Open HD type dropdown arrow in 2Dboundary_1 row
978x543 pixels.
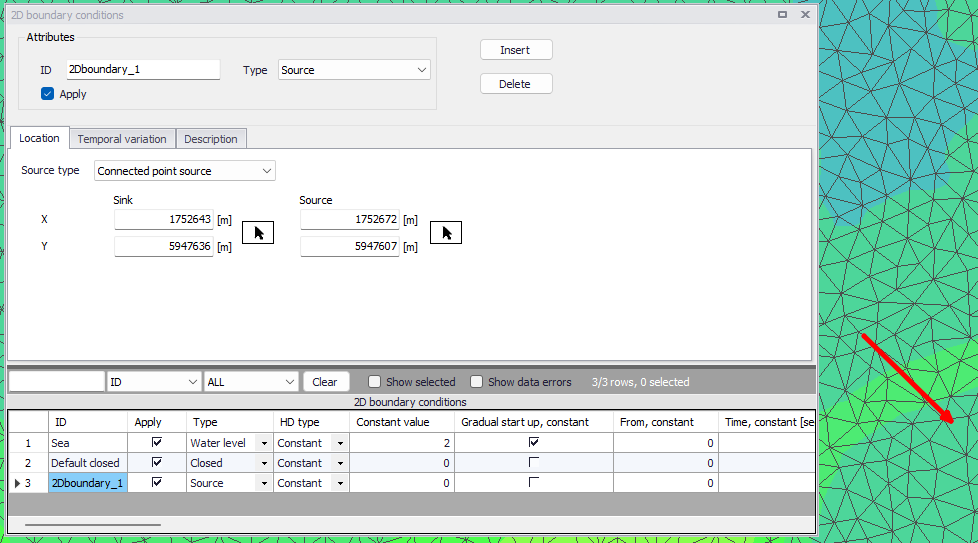click(340, 483)
